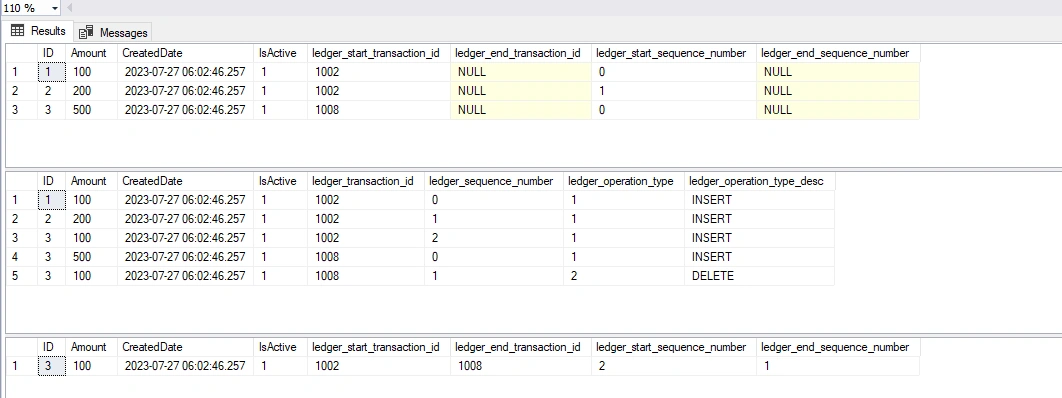The width and height of the screenshot is (1062, 398).
Task: Select NULL ledger_end_transaction_id in the ID 1 row
Action: click(x=521, y=72)
